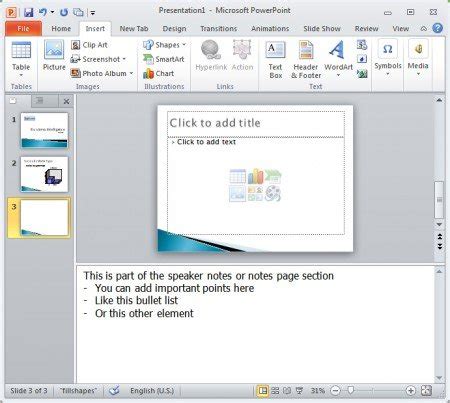The image size is (450, 403).
Task: Insert a Picture from file
Action: [x=54, y=56]
